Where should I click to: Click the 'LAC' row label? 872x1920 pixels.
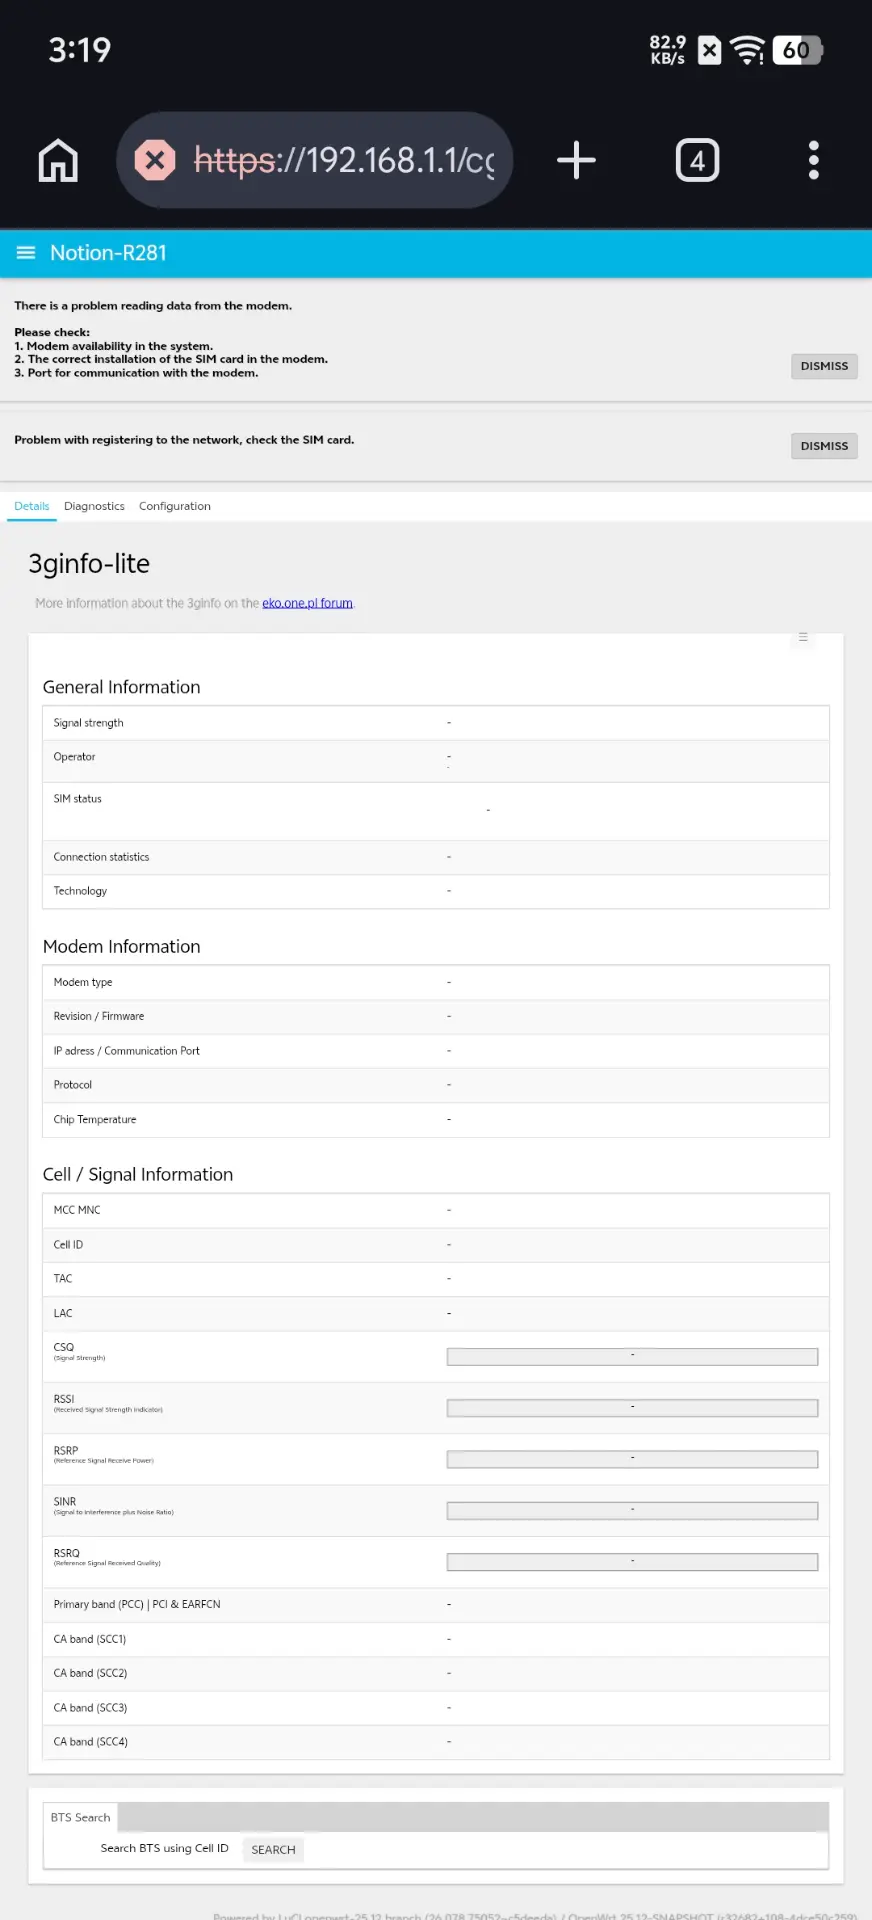62,1314
